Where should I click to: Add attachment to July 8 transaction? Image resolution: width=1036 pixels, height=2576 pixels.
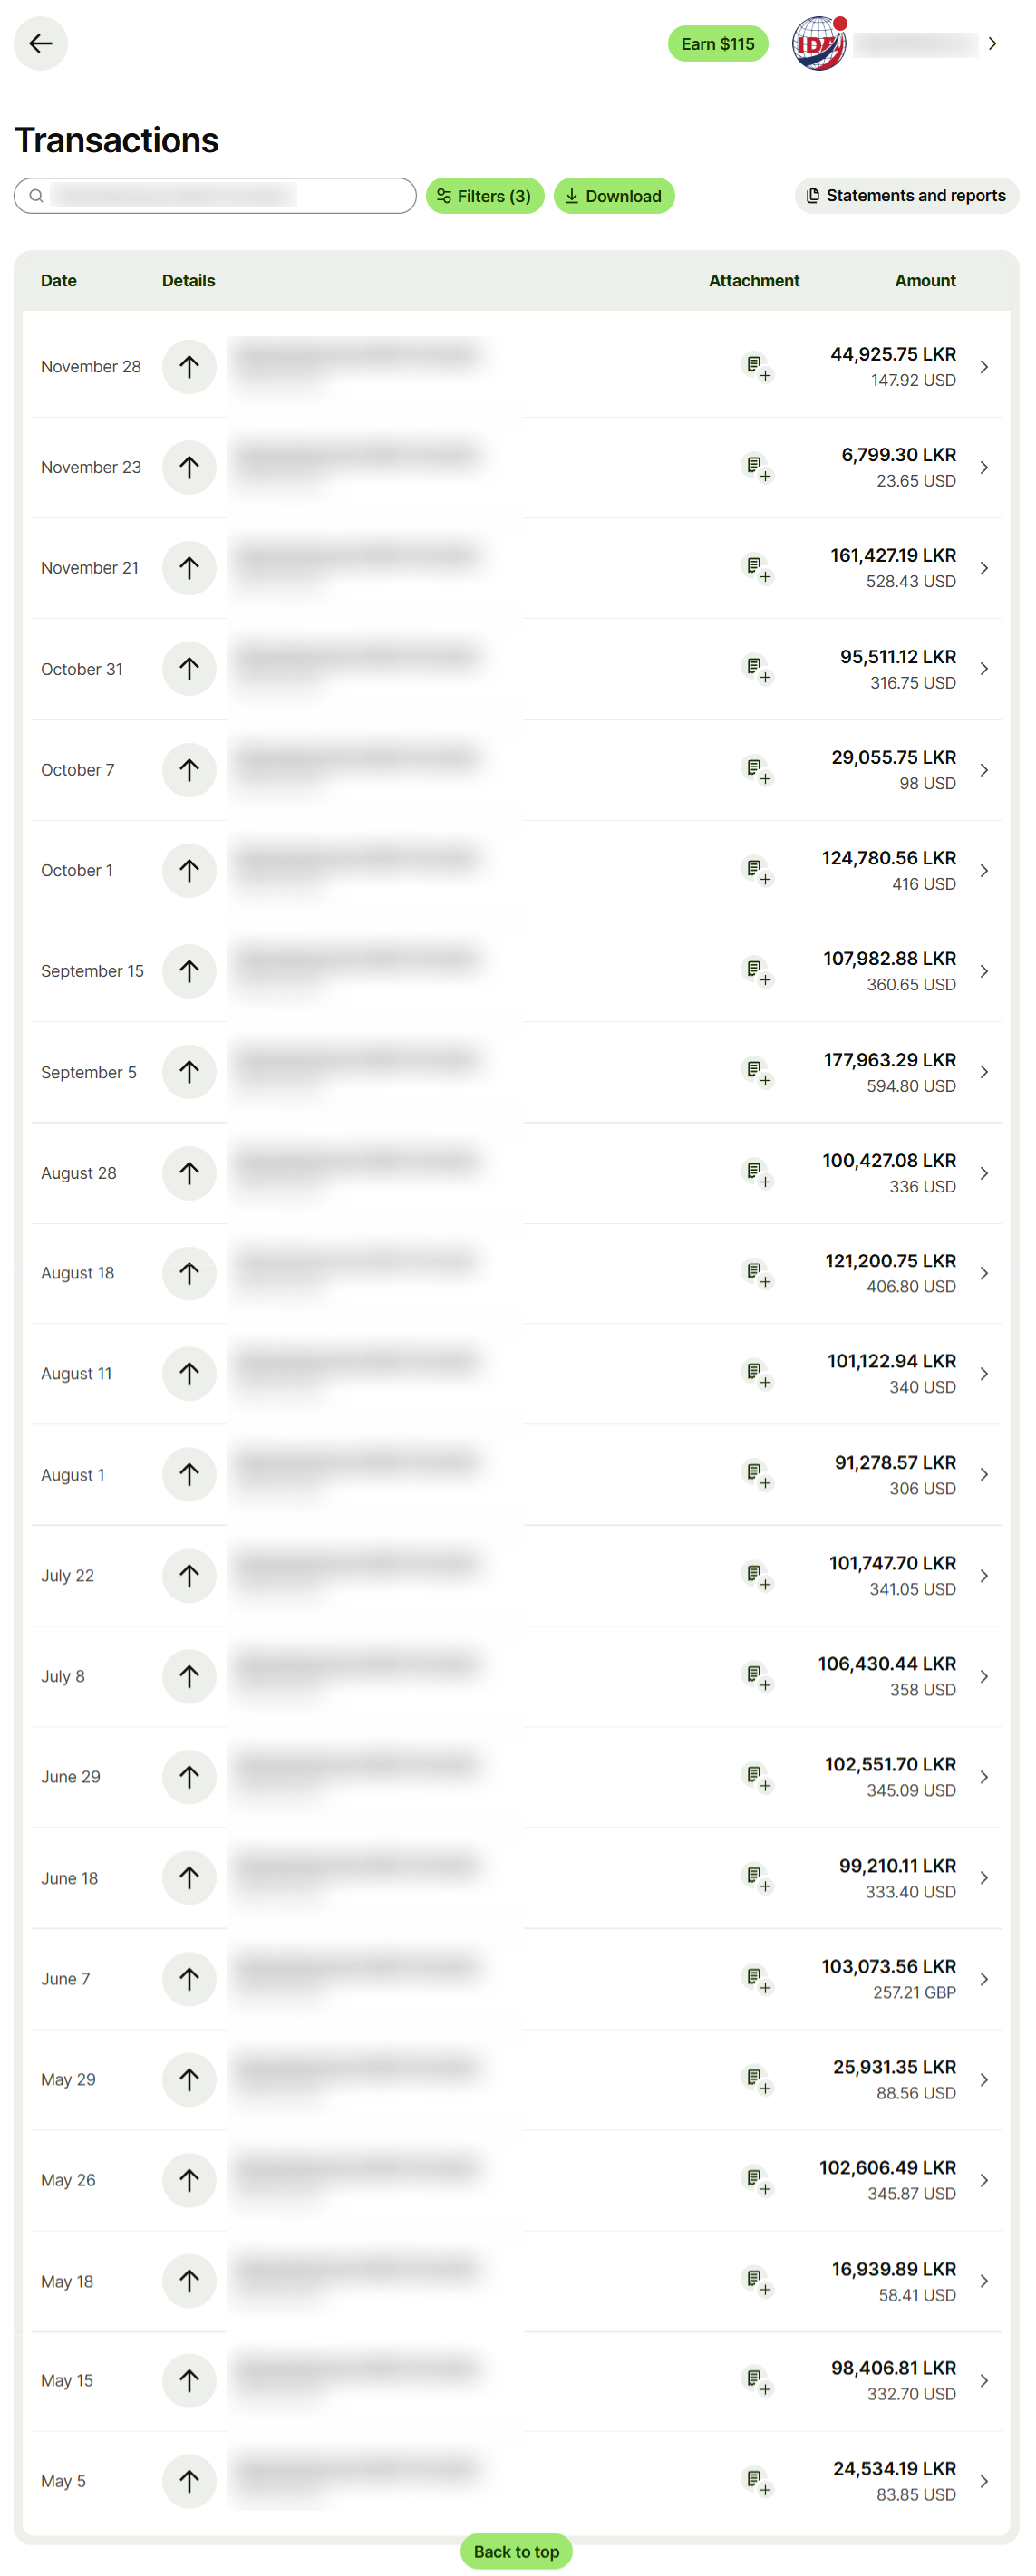(757, 1676)
